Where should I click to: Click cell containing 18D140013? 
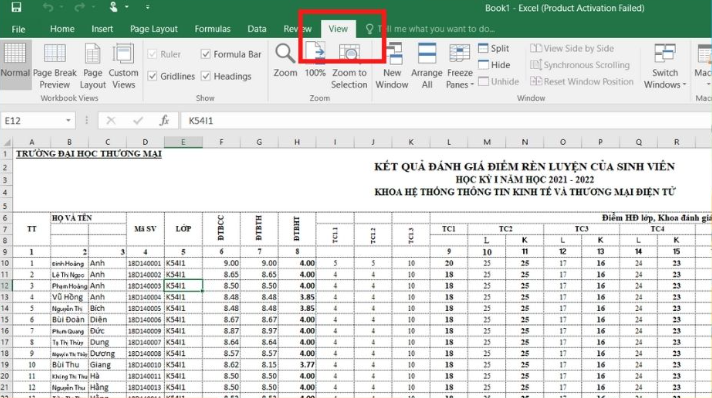pos(145,388)
